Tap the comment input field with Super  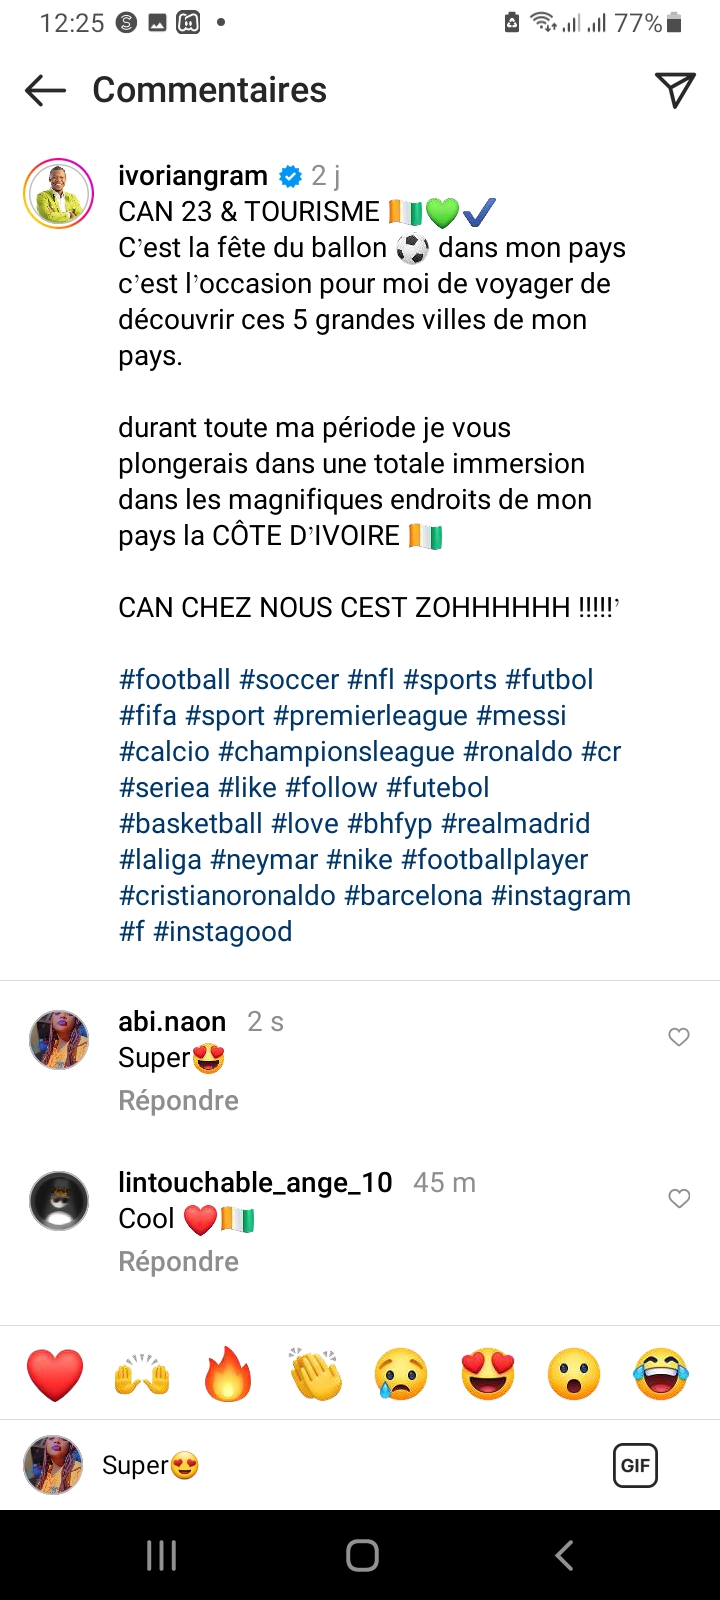[350, 1465]
